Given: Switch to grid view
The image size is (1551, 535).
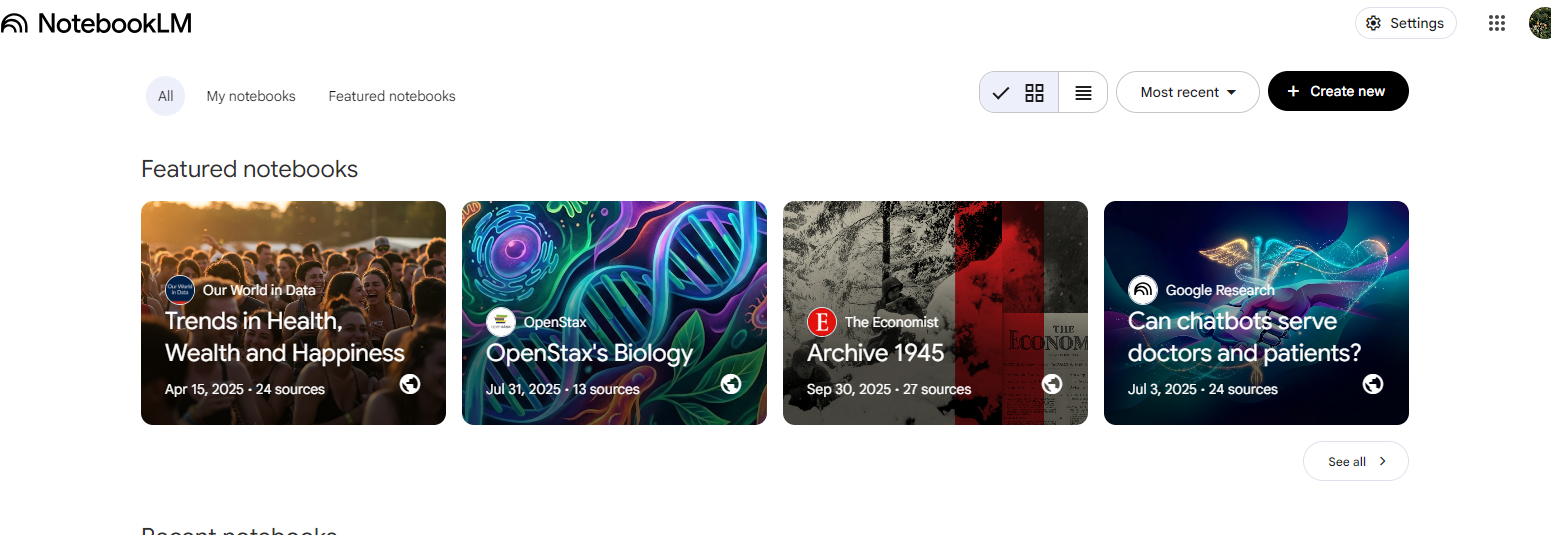Looking at the screenshot, I should [1034, 93].
